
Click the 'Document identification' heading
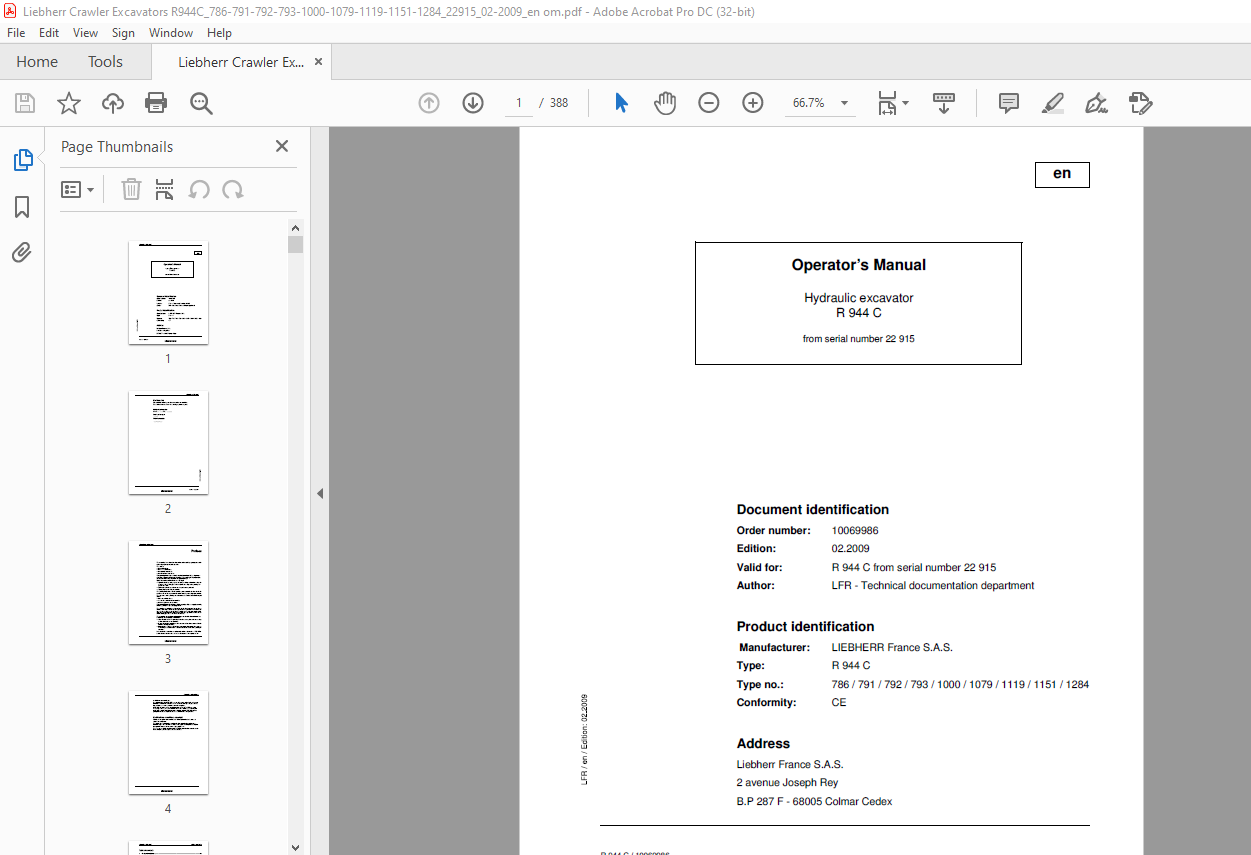coord(813,510)
